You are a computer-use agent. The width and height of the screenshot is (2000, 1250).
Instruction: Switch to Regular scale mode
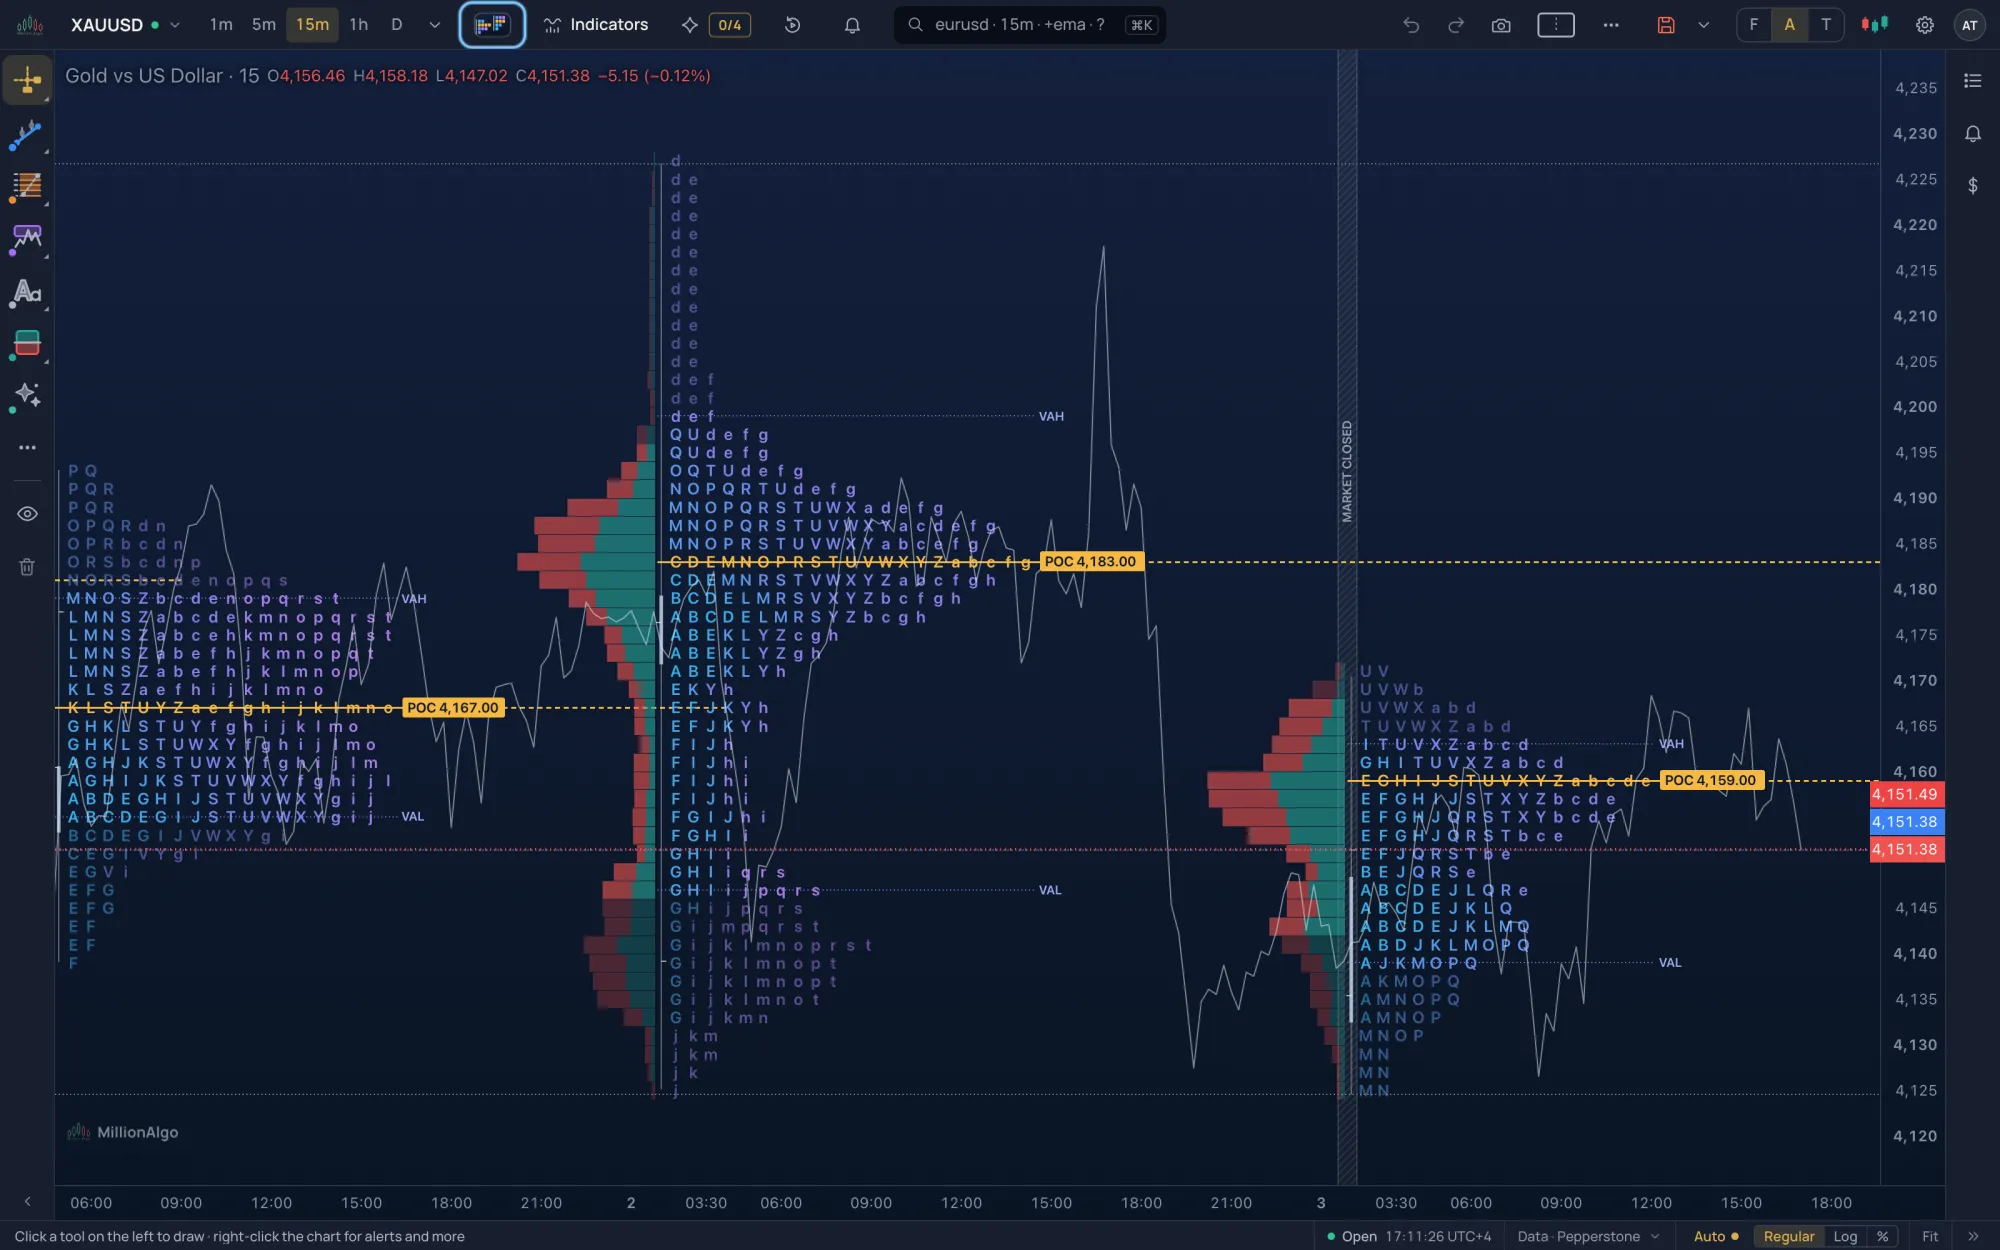pos(1788,1236)
